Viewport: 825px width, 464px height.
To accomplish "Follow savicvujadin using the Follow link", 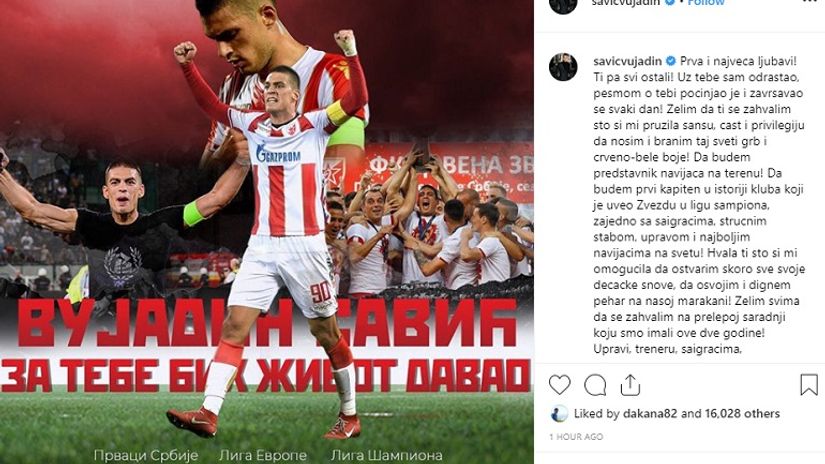I will 706,2.
